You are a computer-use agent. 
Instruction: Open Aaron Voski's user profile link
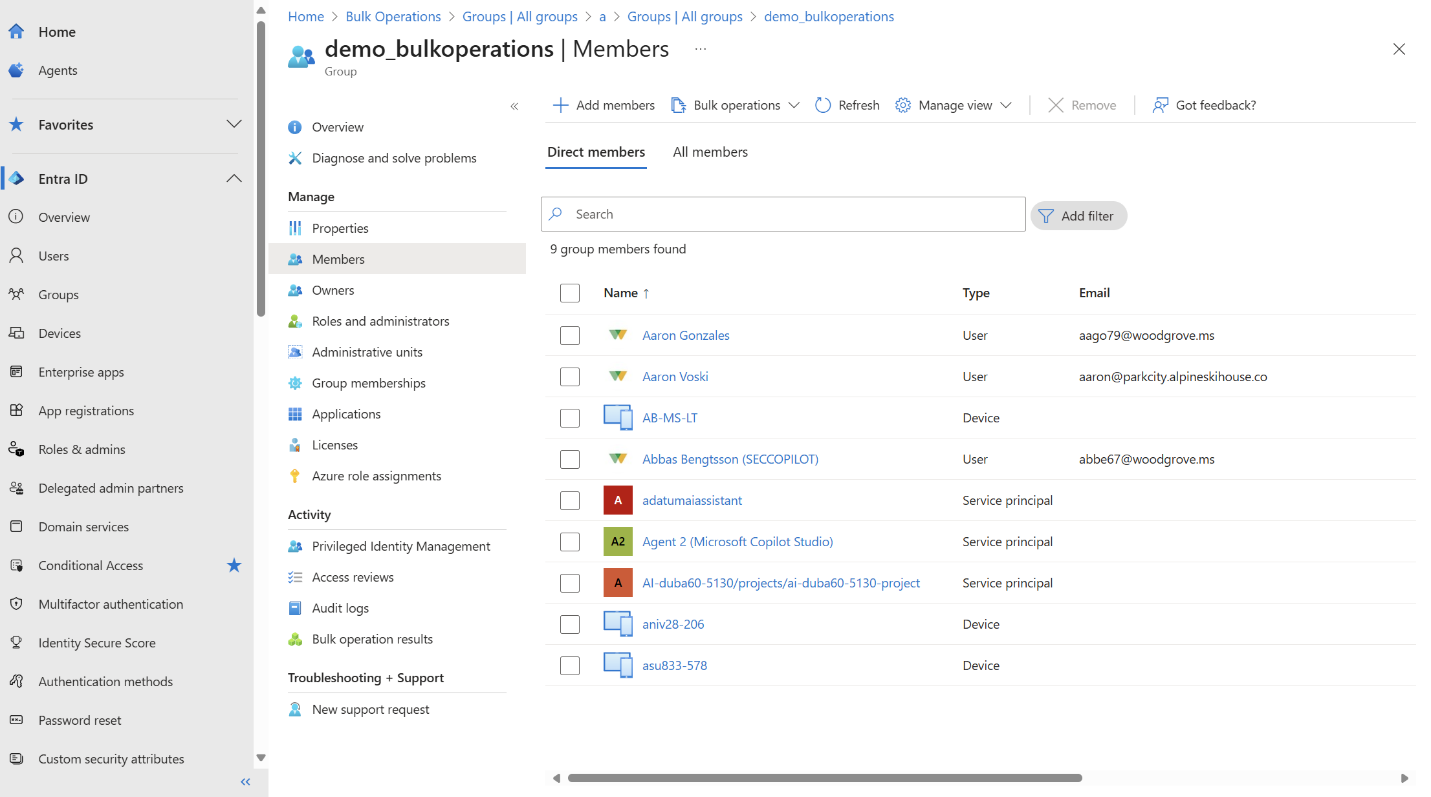tap(674, 376)
